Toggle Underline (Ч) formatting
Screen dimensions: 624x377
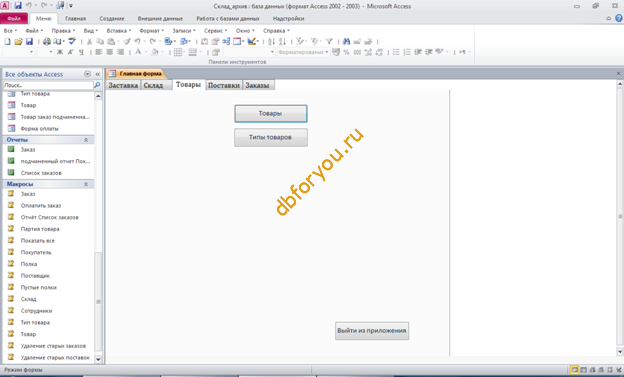click(x=81, y=52)
